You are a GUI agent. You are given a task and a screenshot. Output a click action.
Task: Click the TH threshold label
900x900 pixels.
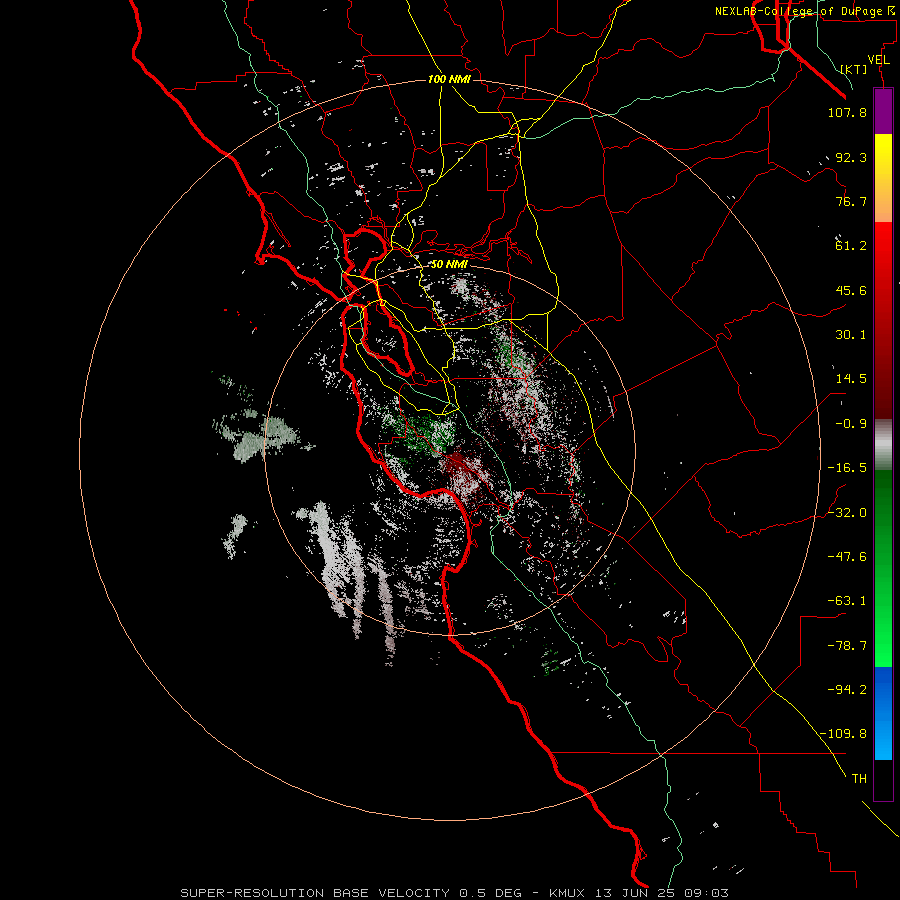(x=859, y=779)
